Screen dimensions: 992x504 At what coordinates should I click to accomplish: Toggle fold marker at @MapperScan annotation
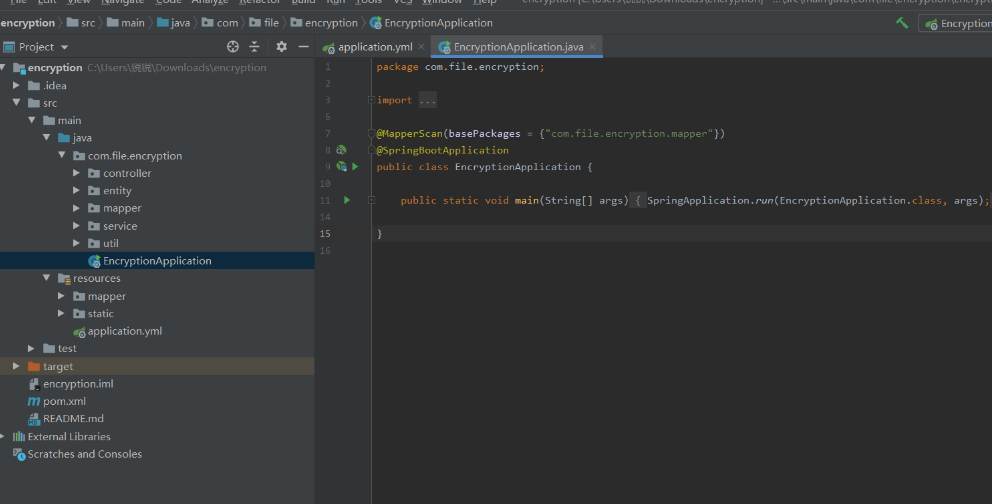tap(371, 134)
